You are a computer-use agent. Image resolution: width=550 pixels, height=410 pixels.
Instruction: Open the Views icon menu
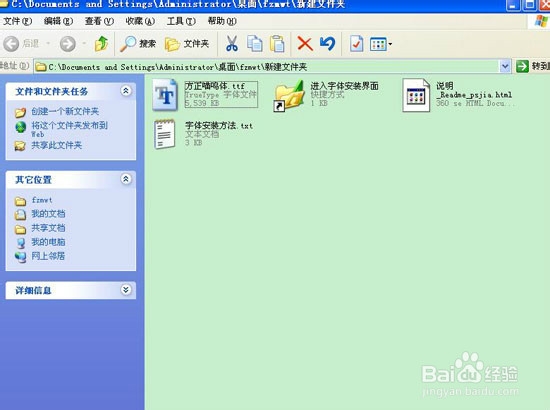tap(381, 44)
